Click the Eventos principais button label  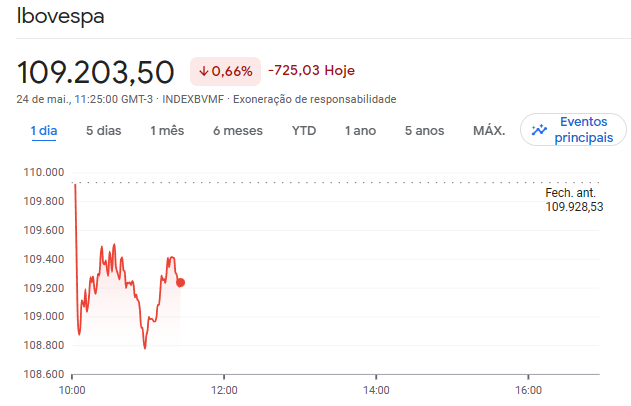[x=583, y=130]
